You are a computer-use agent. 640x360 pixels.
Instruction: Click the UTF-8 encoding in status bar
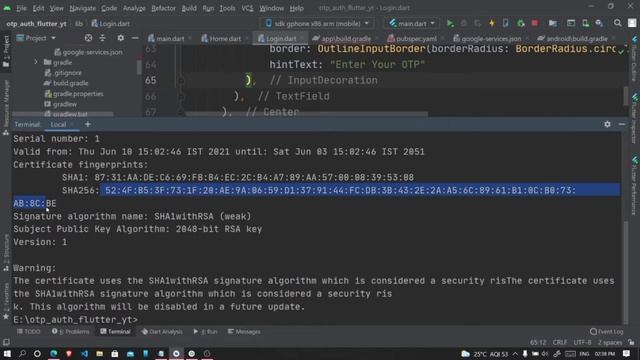pos(582,342)
